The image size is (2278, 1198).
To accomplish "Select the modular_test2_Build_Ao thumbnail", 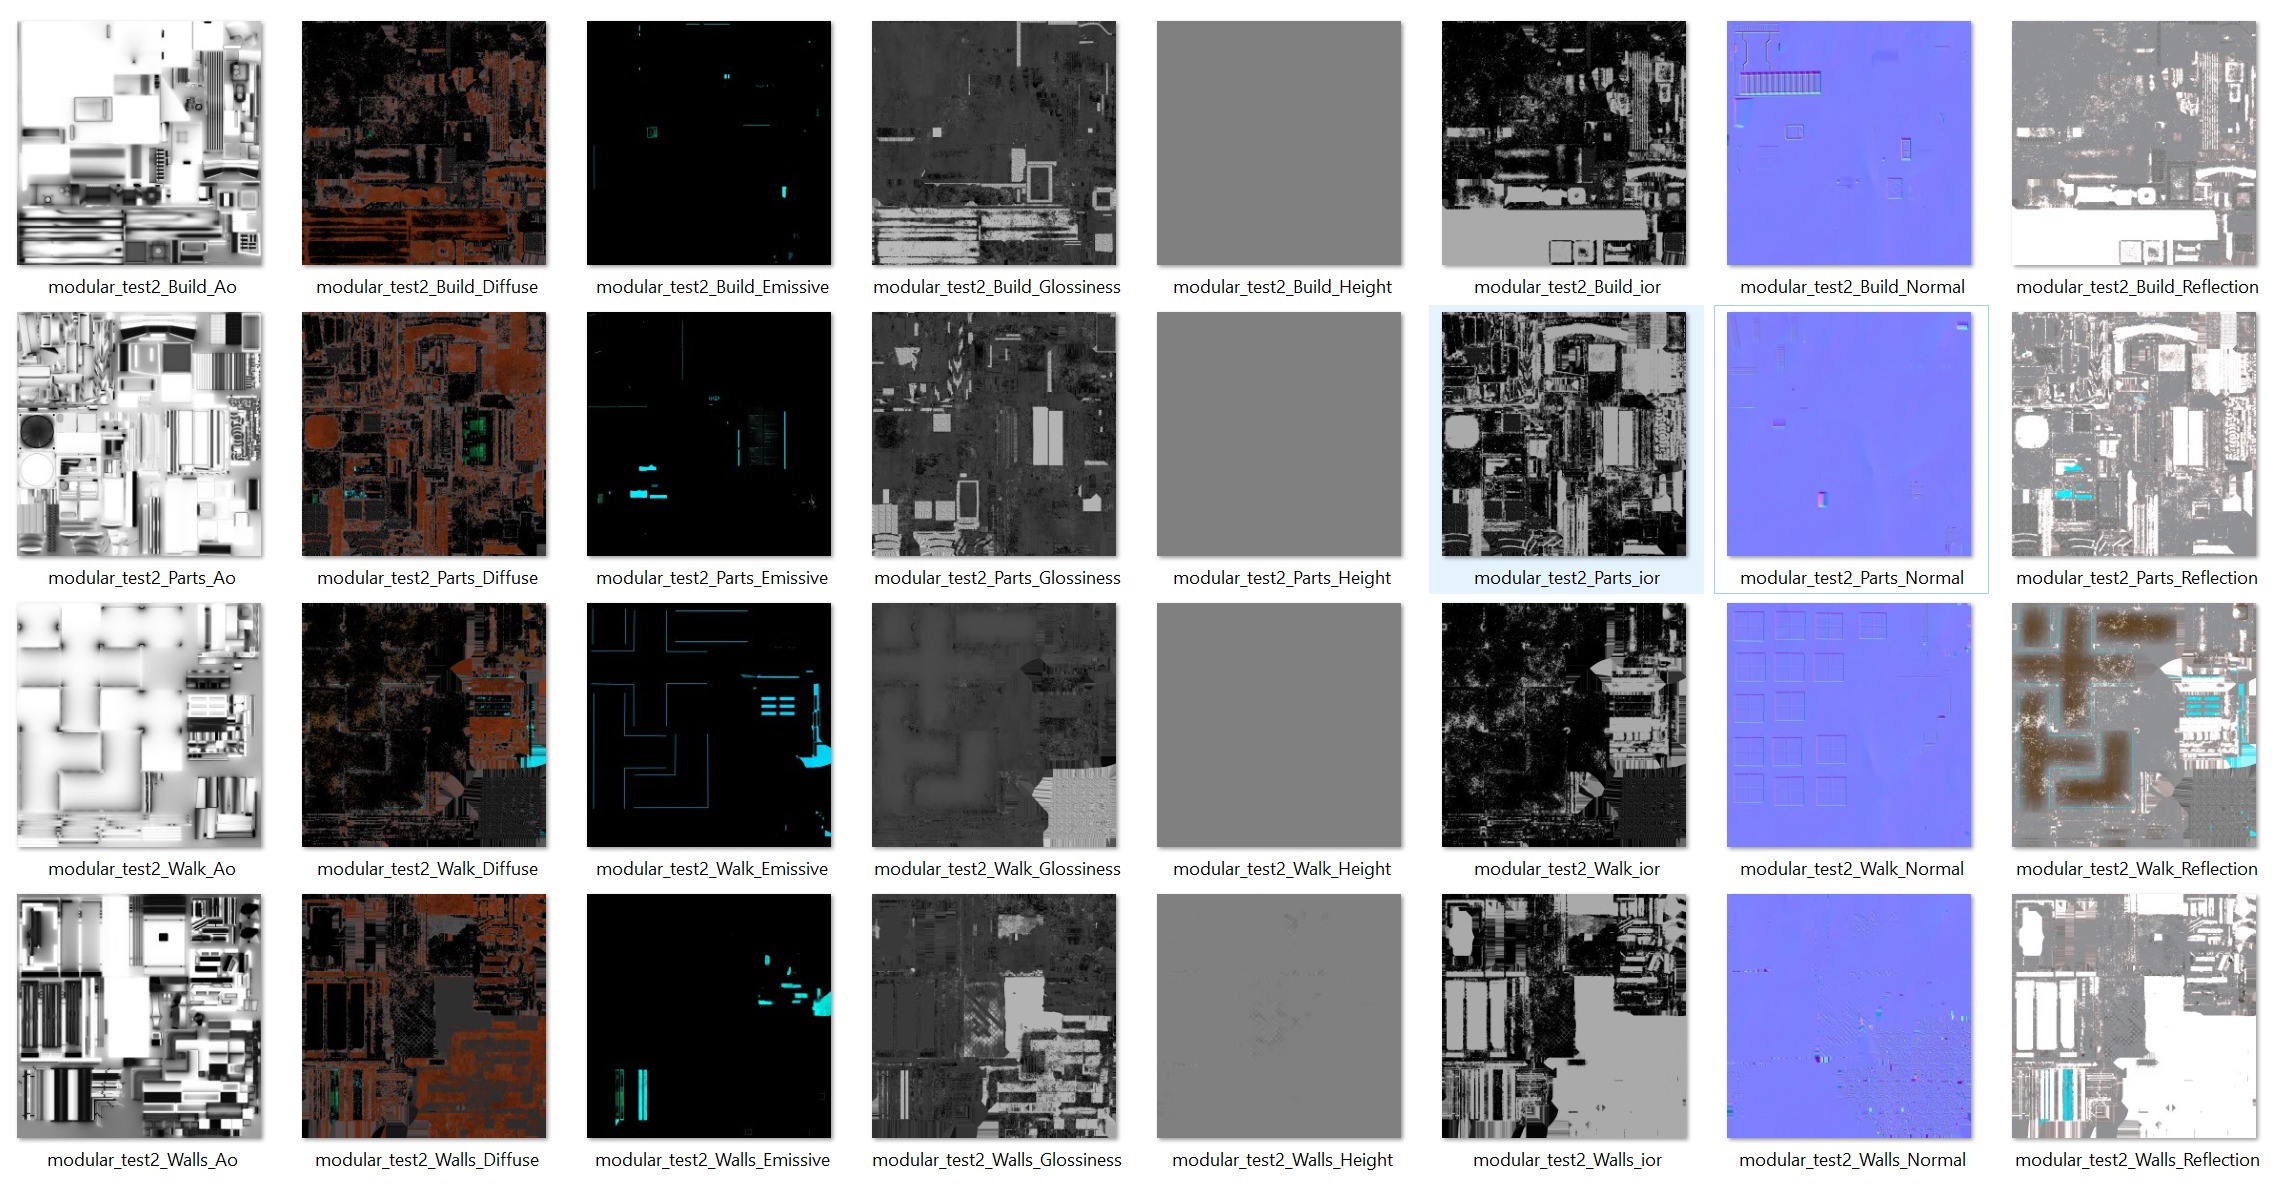I will pyautogui.click(x=140, y=143).
